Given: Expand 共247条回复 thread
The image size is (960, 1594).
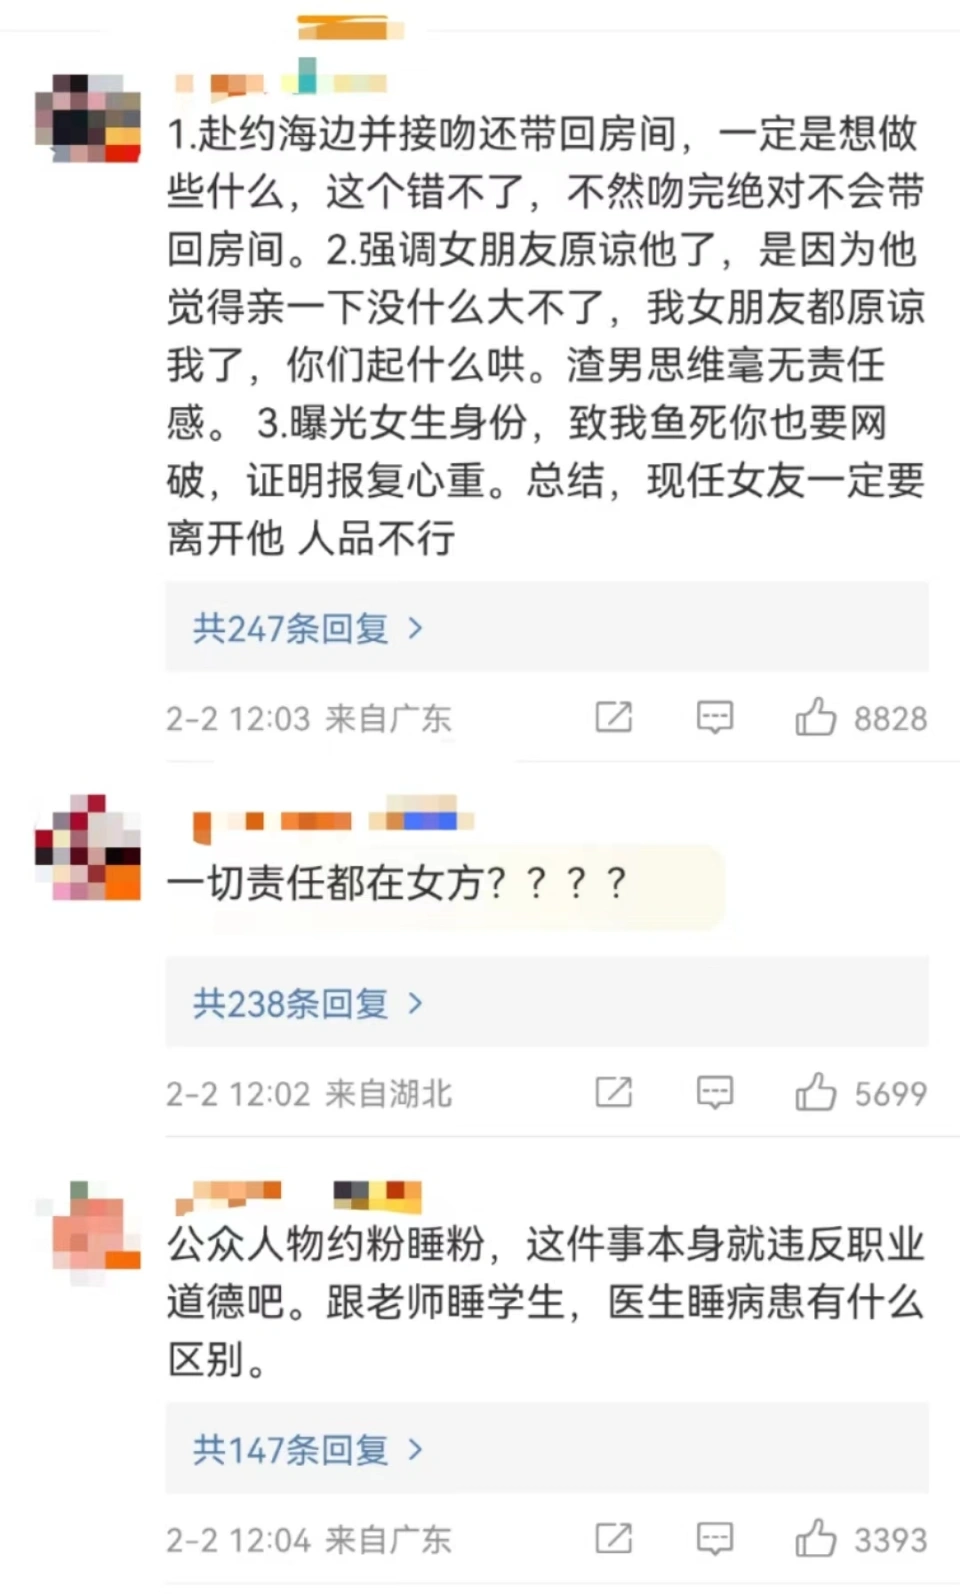Looking at the screenshot, I should [308, 628].
